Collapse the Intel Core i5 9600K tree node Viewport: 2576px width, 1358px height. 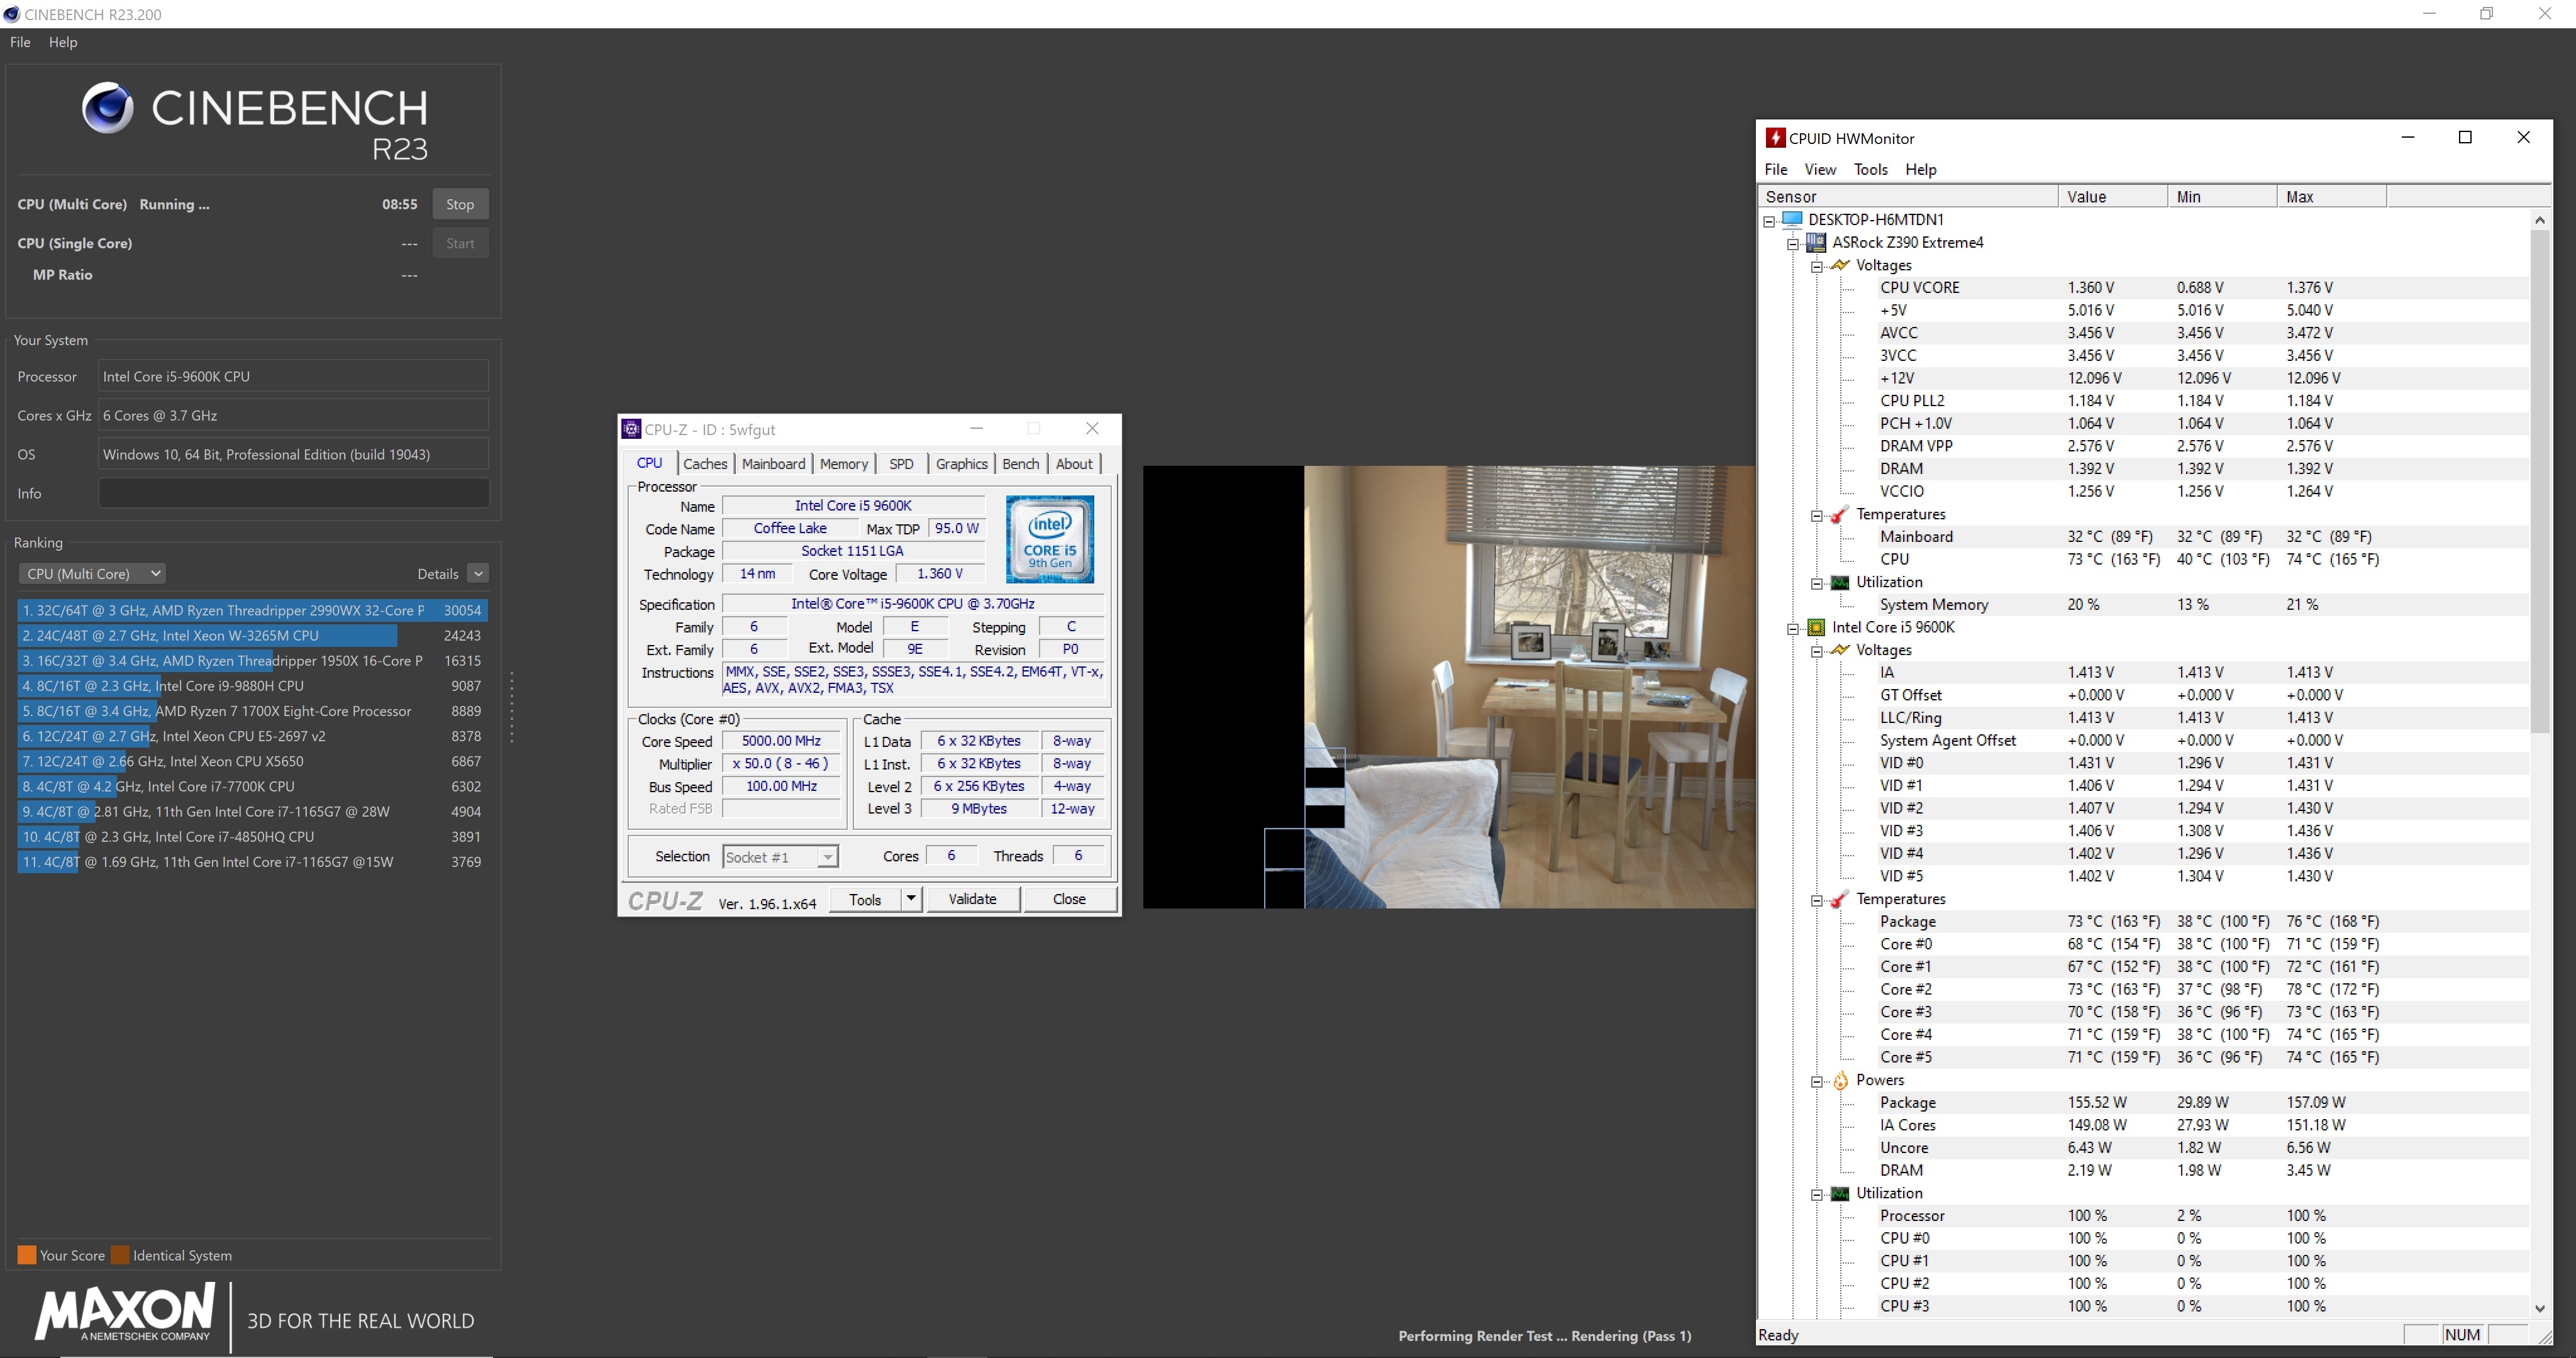1793,628
